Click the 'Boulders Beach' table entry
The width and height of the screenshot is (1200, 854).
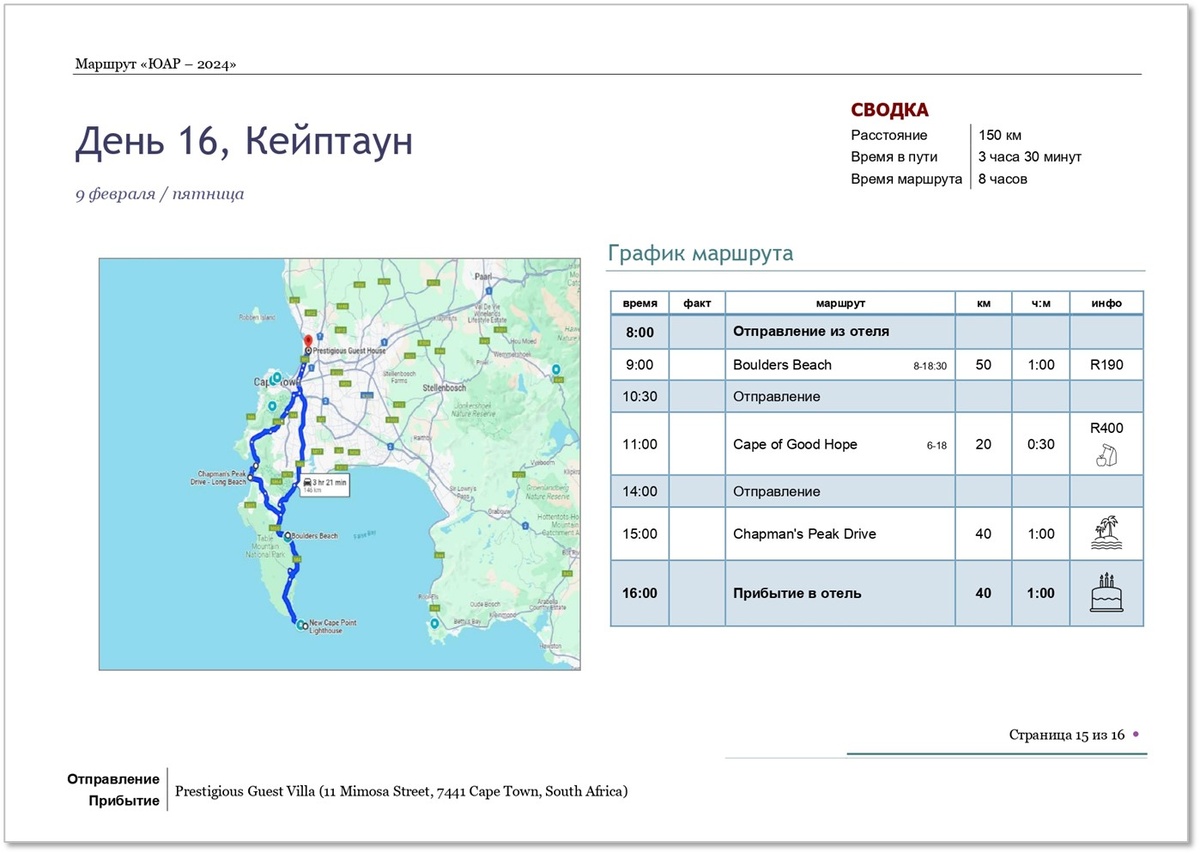click(x=782, y=365)
